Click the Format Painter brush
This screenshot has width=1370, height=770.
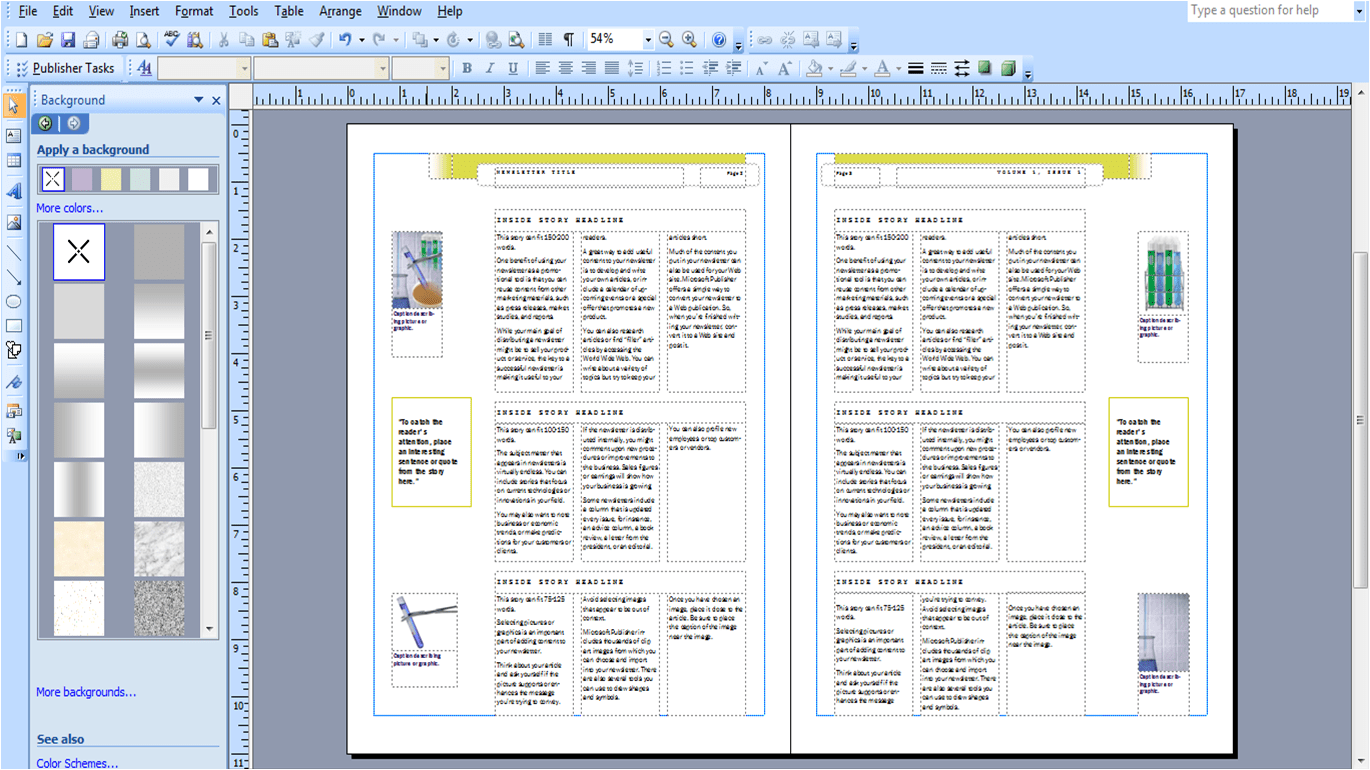pyautogui.click(x=317, y=40)
